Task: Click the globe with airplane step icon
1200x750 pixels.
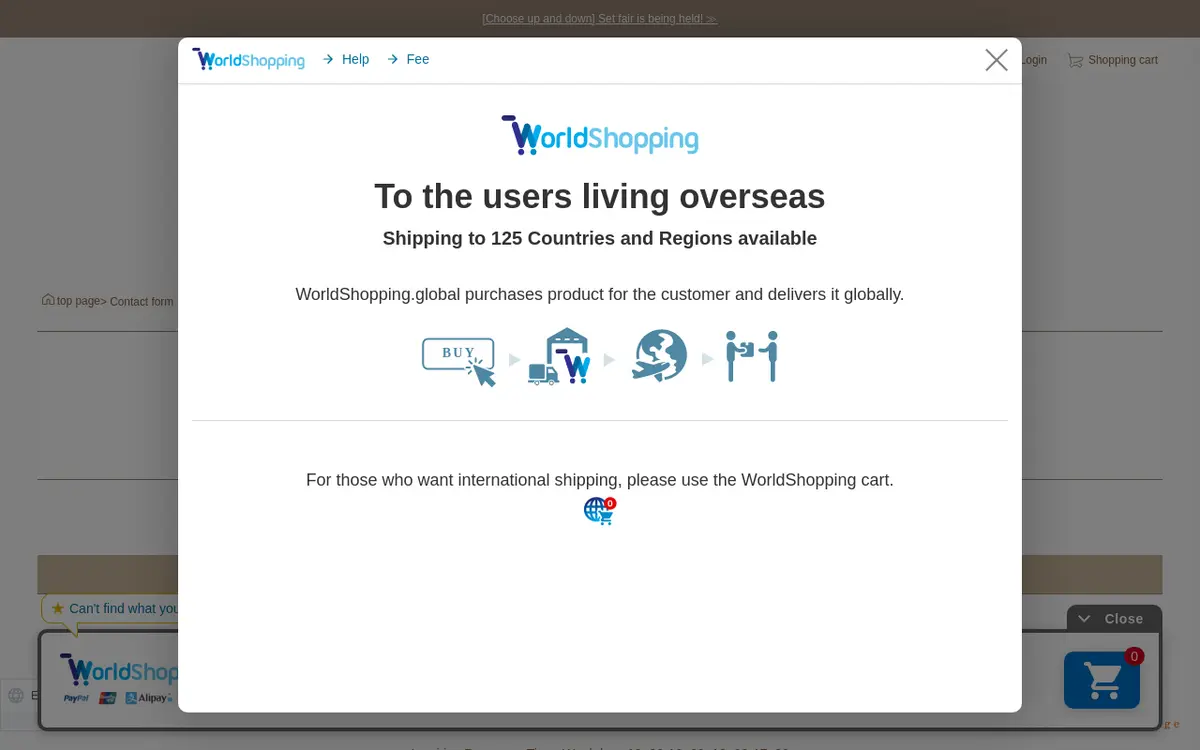Action: 659,356
